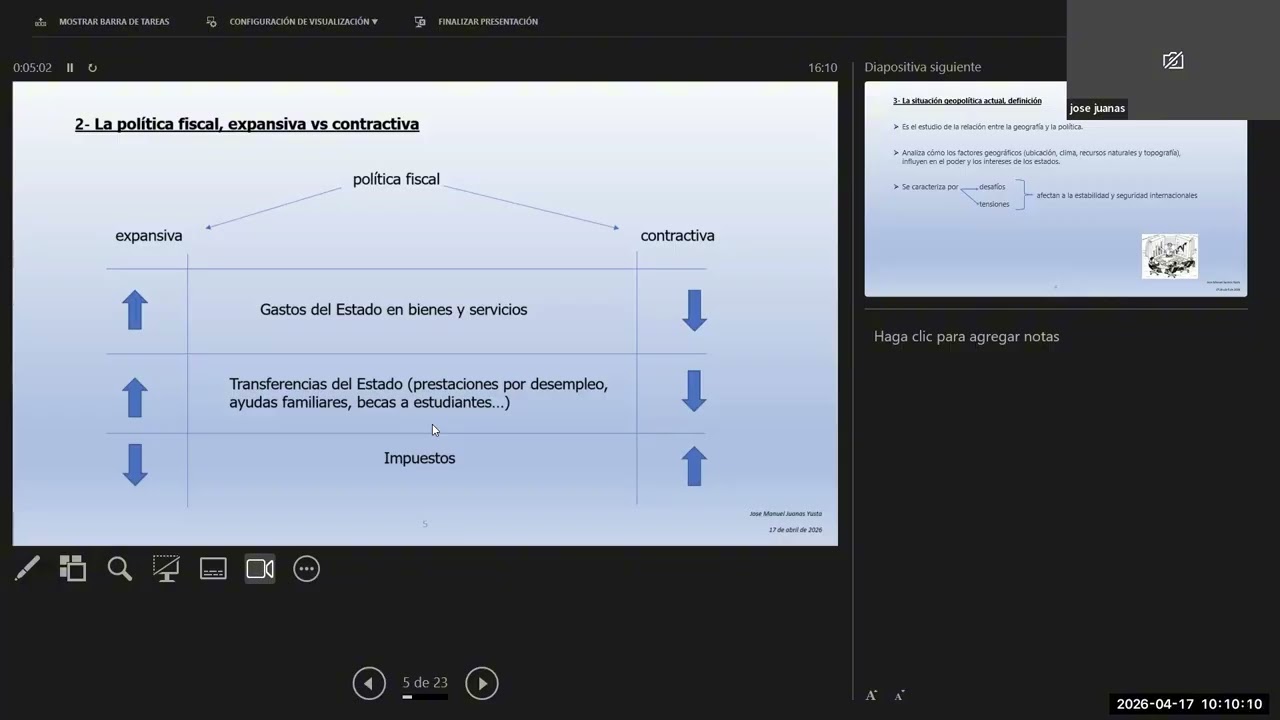Click Mostrar barra de tareas
This screenshot has height=720, width=1280.
coord(102,22)
